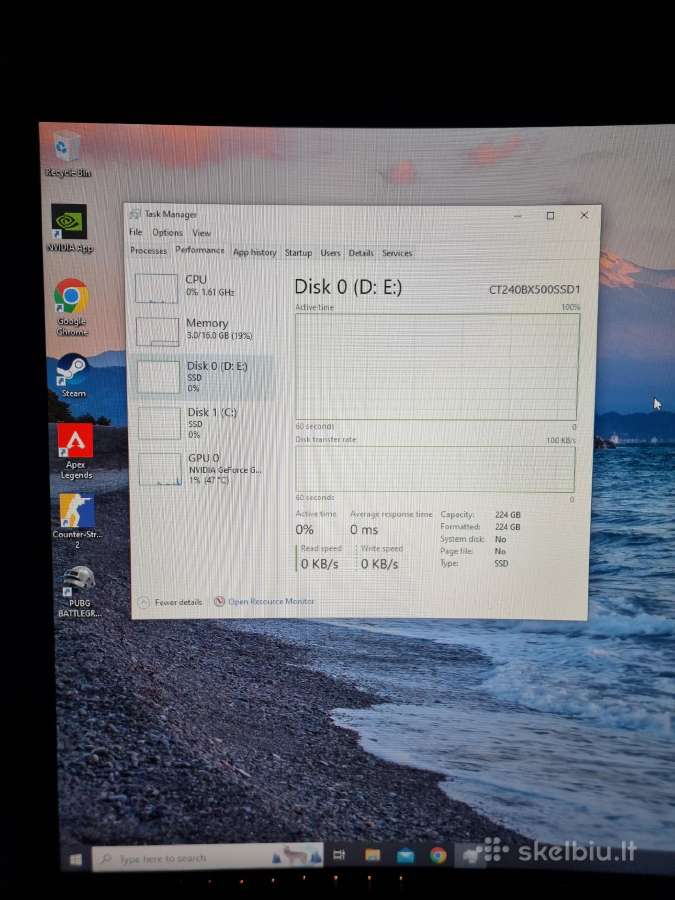675x900 pixels.
Task: Click the Disk transfer rate graph
Action: [x=435, y=469]
